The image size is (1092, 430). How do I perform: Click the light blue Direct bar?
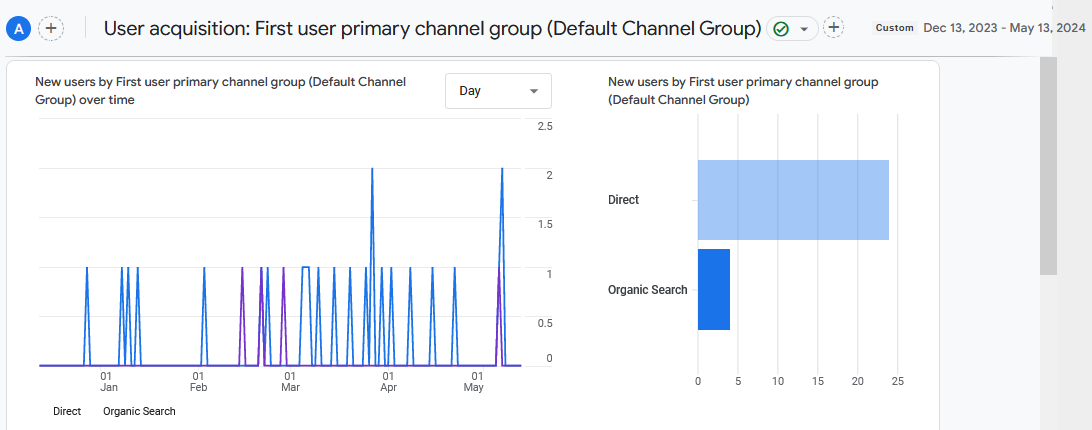click(793, 200)
